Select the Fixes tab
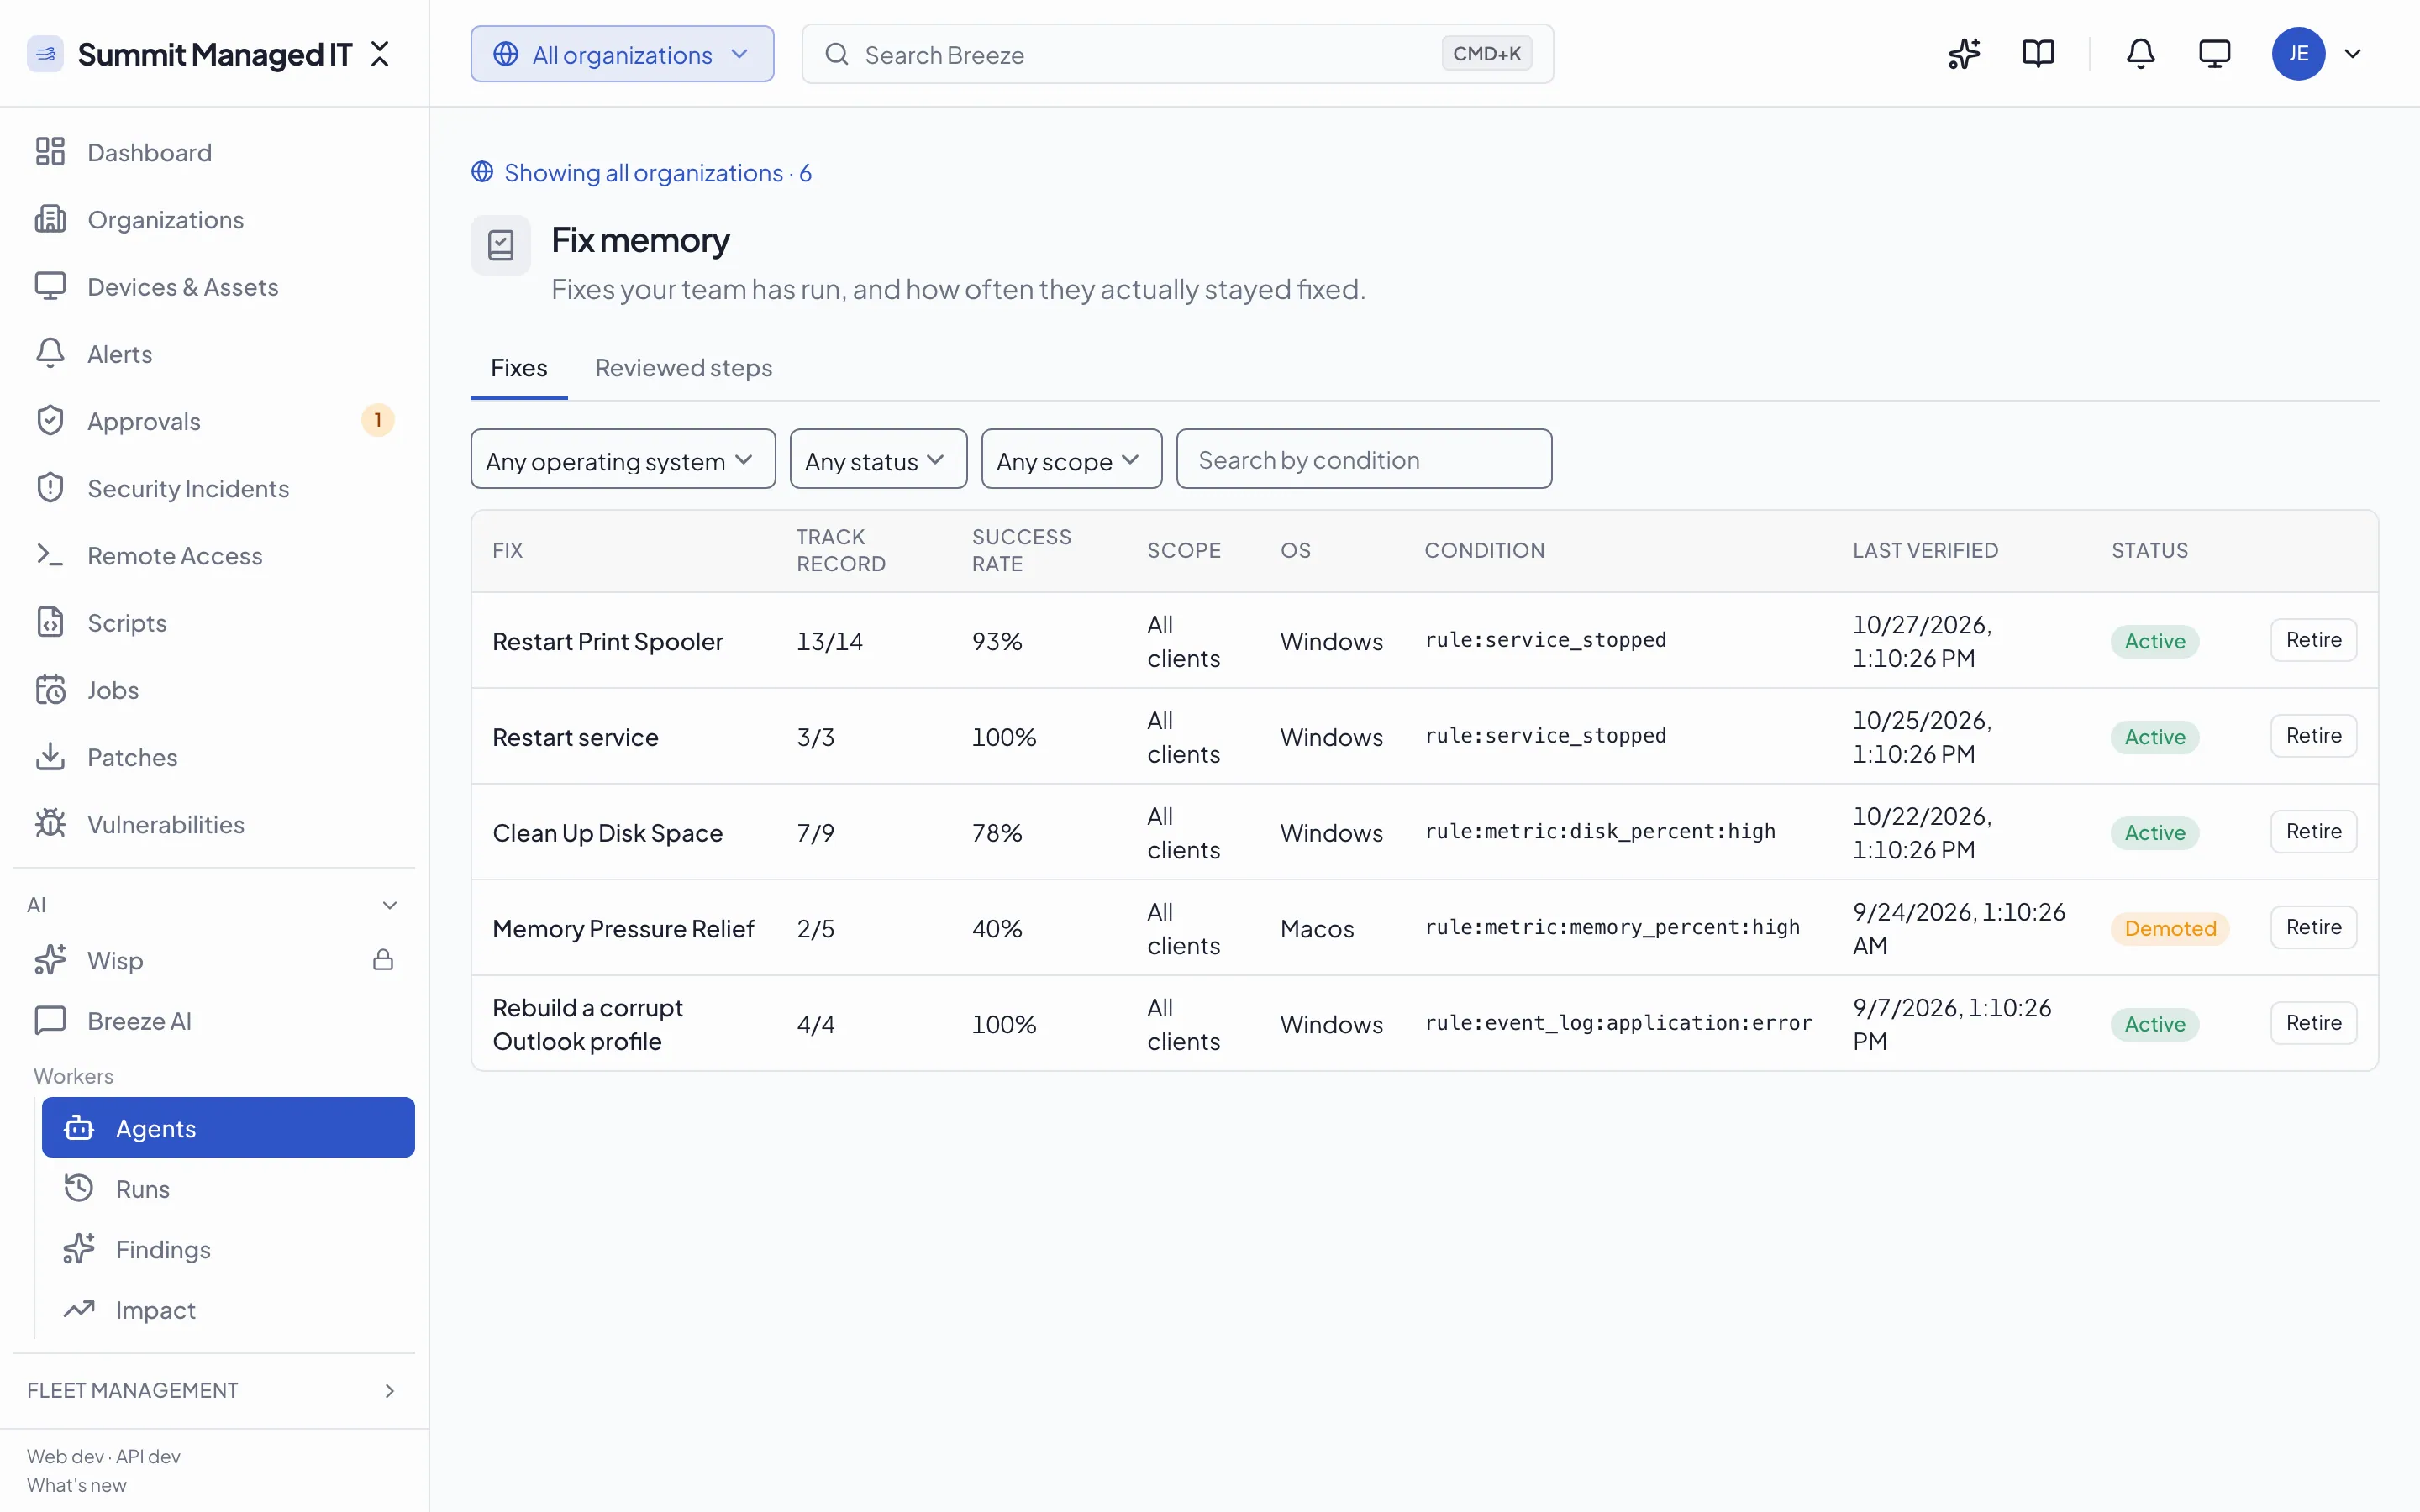The width and height of the screenshot is (2420, 1512). pyautogui.click(x=518, y=368)
